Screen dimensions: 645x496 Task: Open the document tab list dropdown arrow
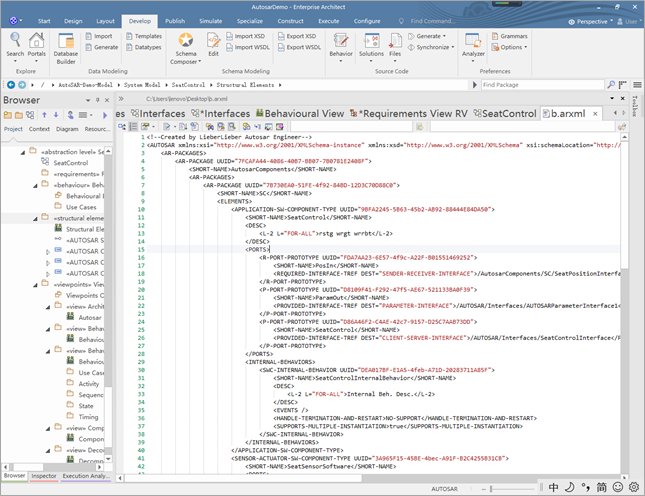pos(612,98)
